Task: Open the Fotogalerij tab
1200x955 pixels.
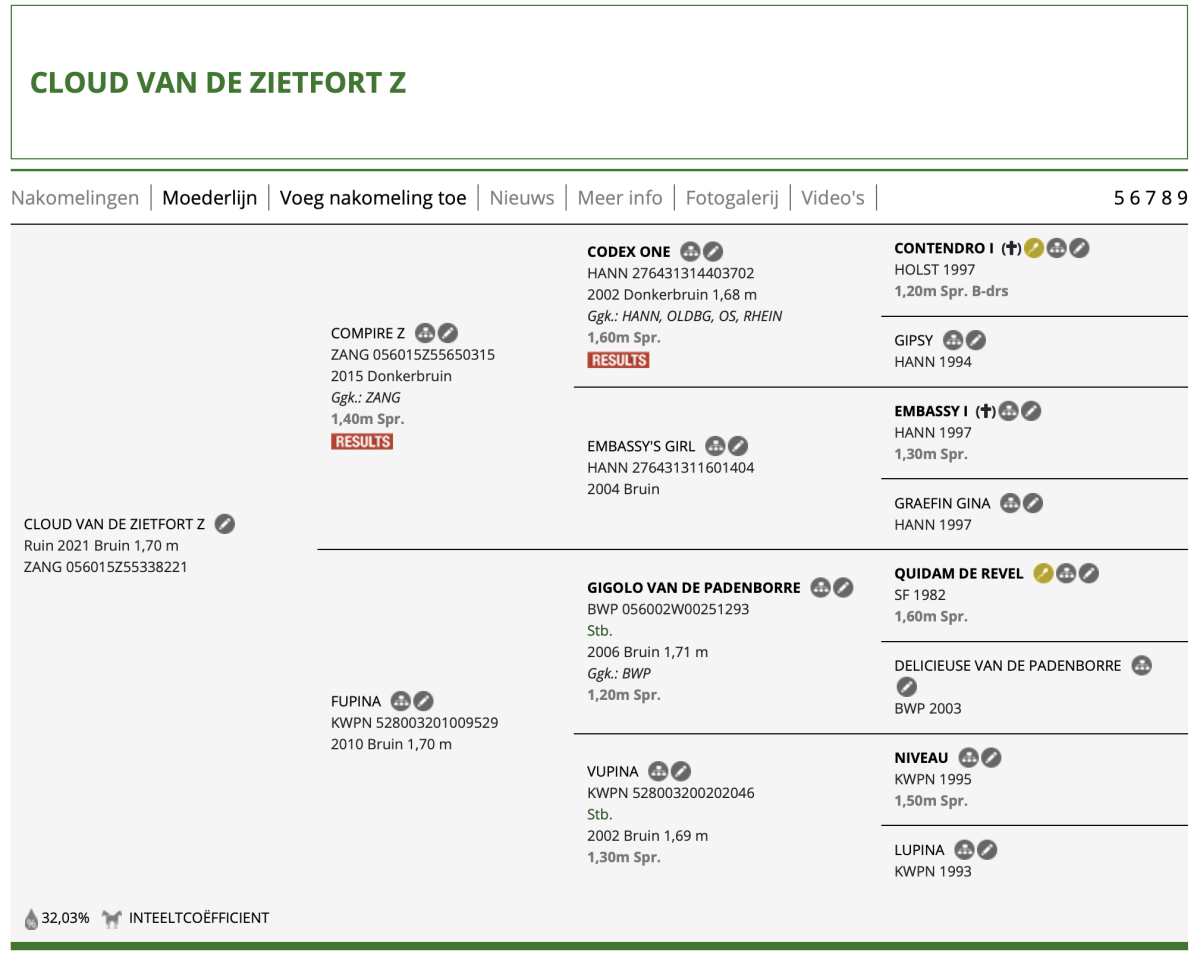Action: 732,197
